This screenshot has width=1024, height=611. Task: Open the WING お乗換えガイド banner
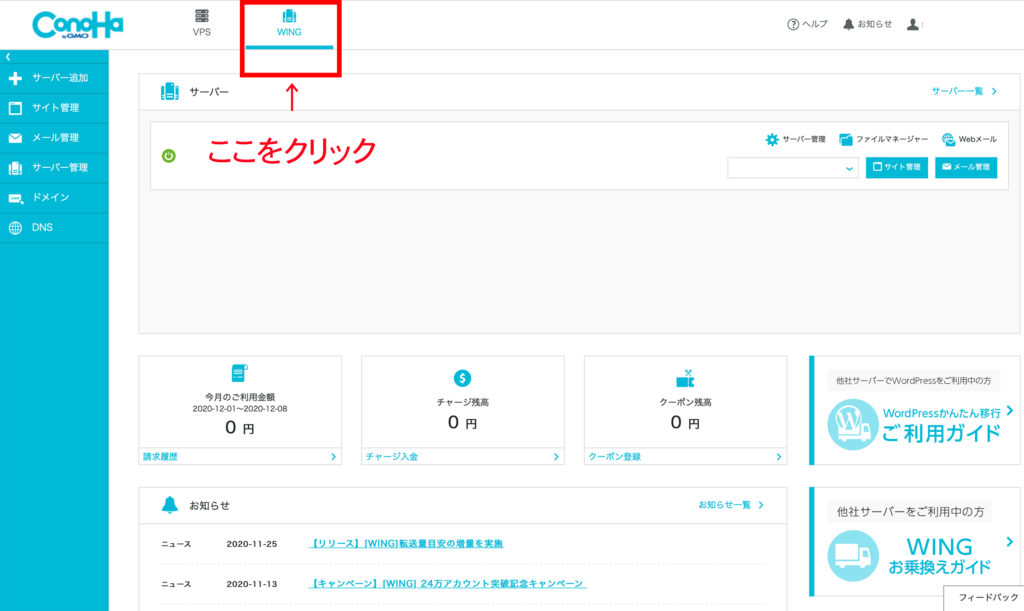tap(915, 542)
